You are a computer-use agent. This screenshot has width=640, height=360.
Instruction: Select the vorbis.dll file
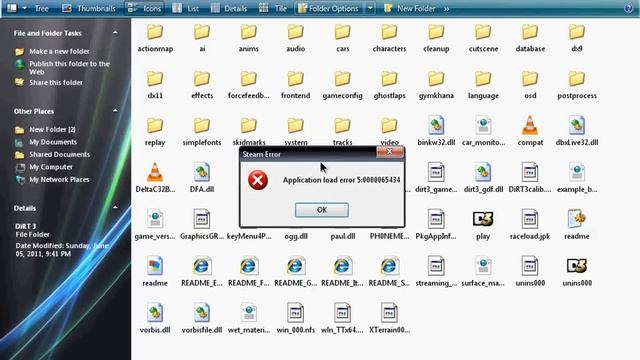click(155, 319)
